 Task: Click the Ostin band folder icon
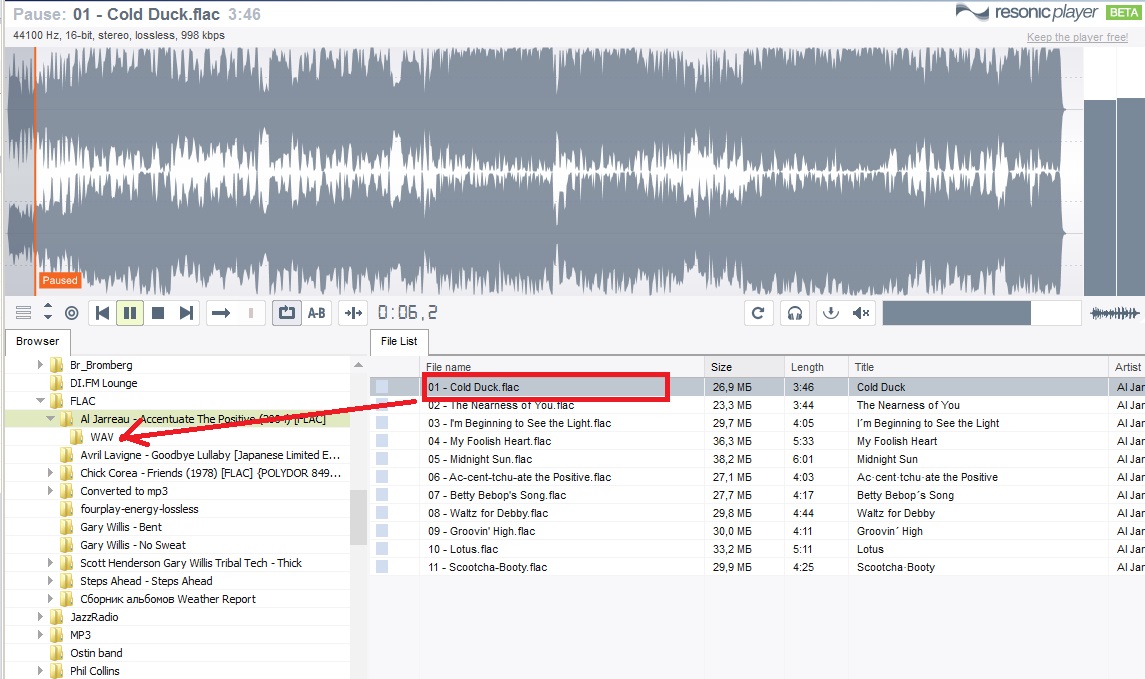tap(56, 653)
